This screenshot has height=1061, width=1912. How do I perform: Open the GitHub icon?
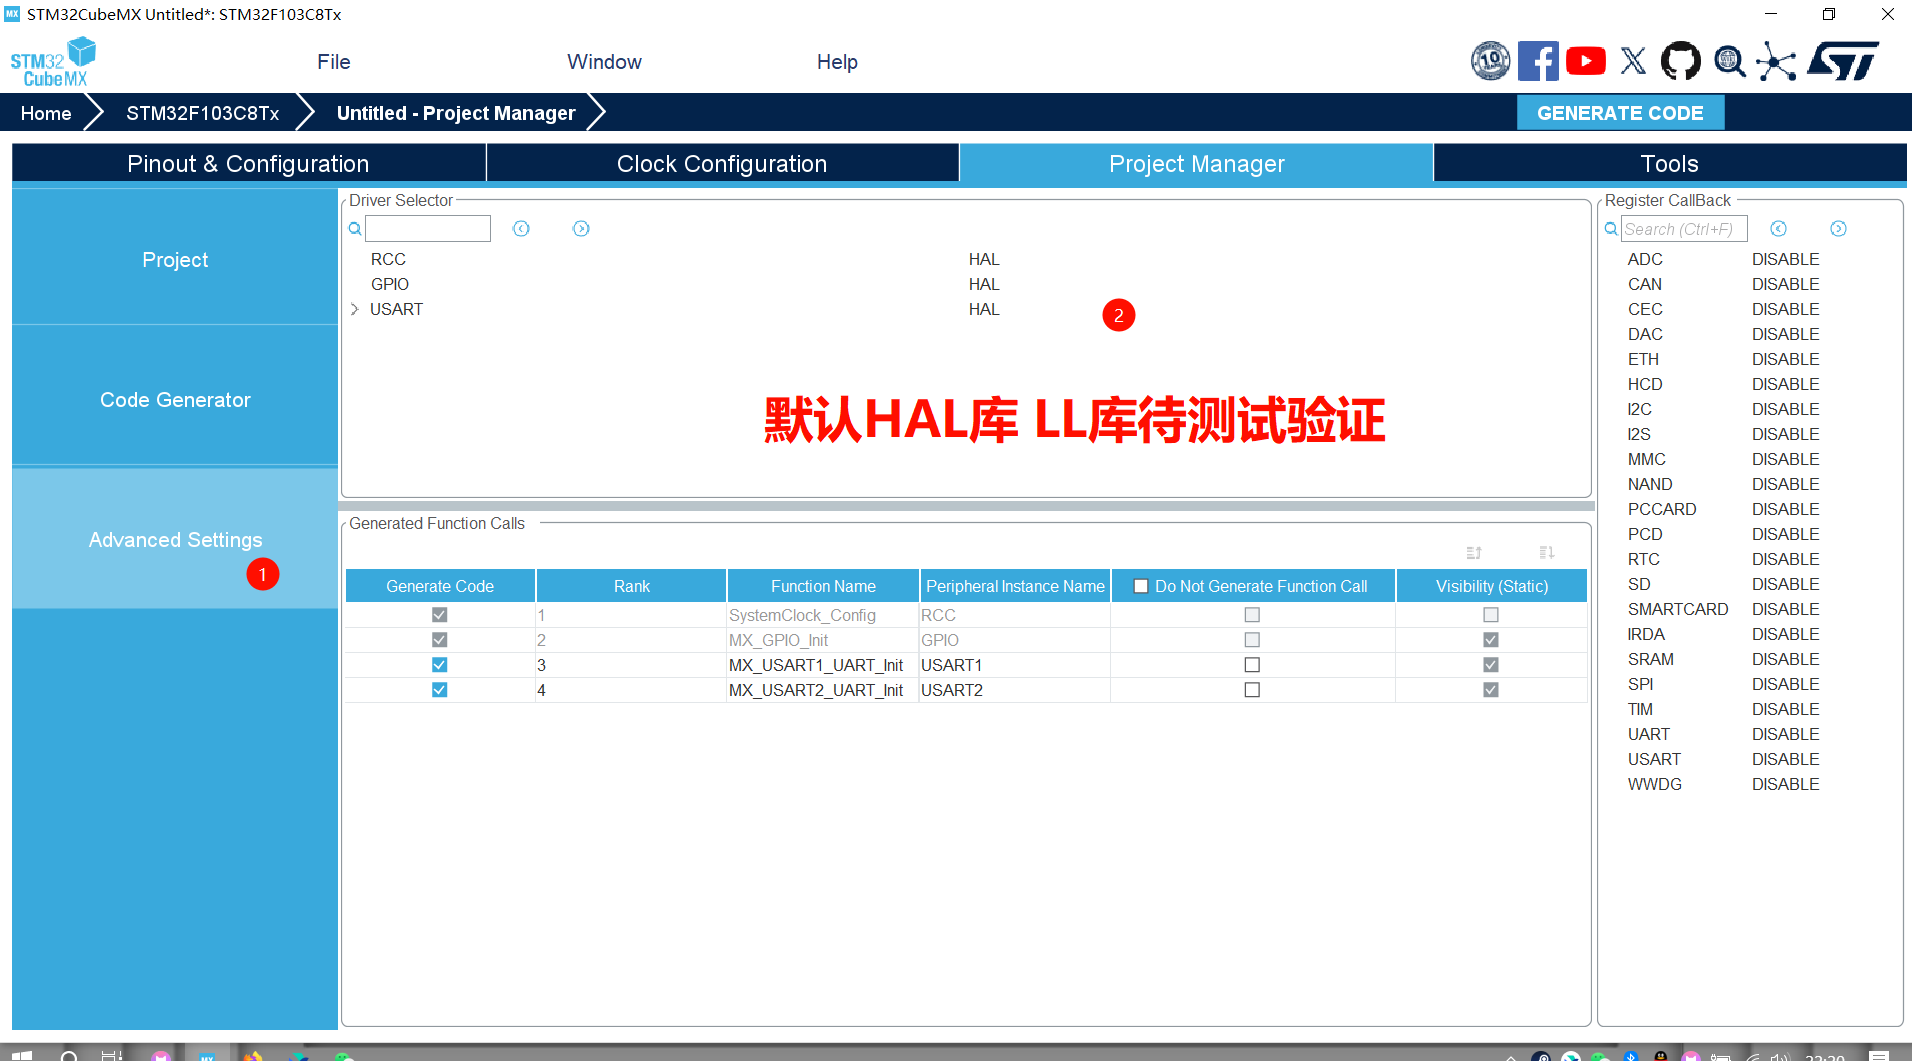(1680, 61)
